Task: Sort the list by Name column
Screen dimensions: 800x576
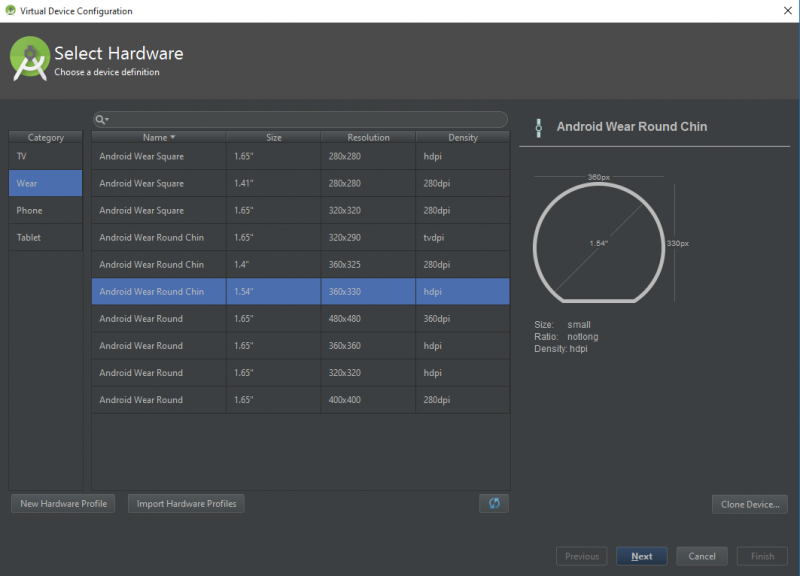Action: click(158, 137)
